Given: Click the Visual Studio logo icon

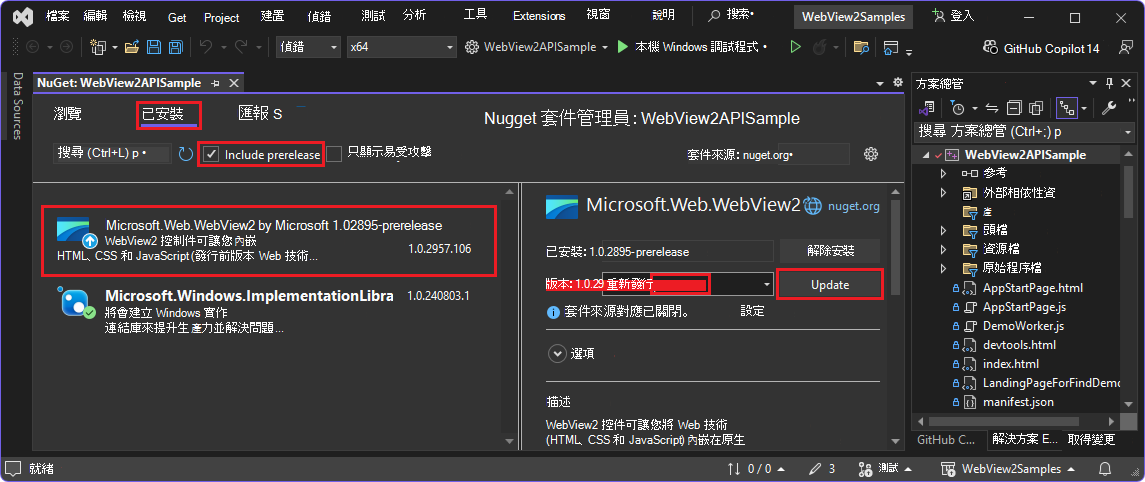Looking at the screenshot, I should 22,15.
